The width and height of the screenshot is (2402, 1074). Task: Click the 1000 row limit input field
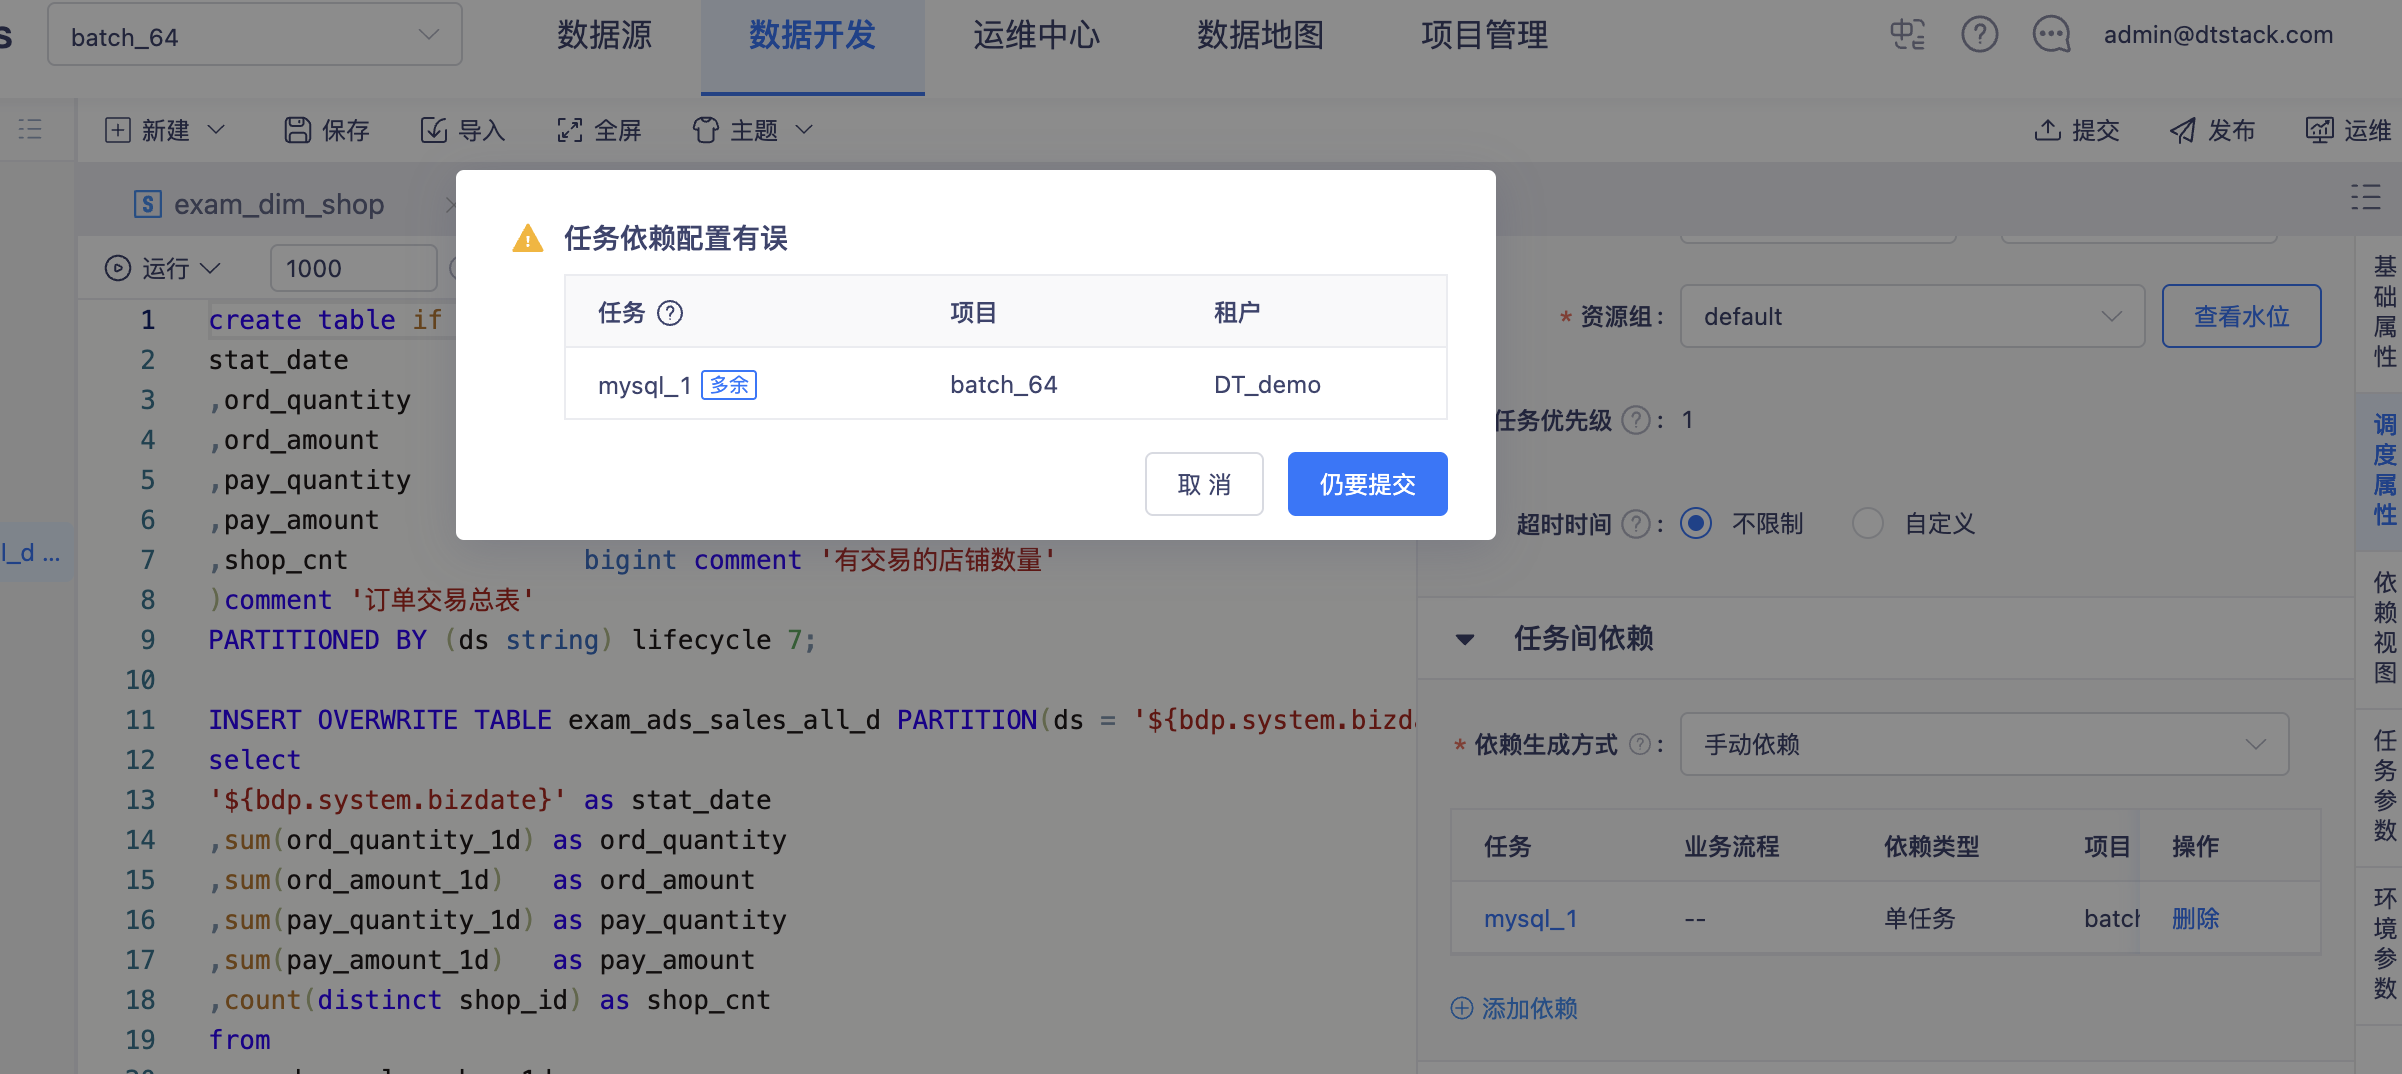(x=352, y=268)
